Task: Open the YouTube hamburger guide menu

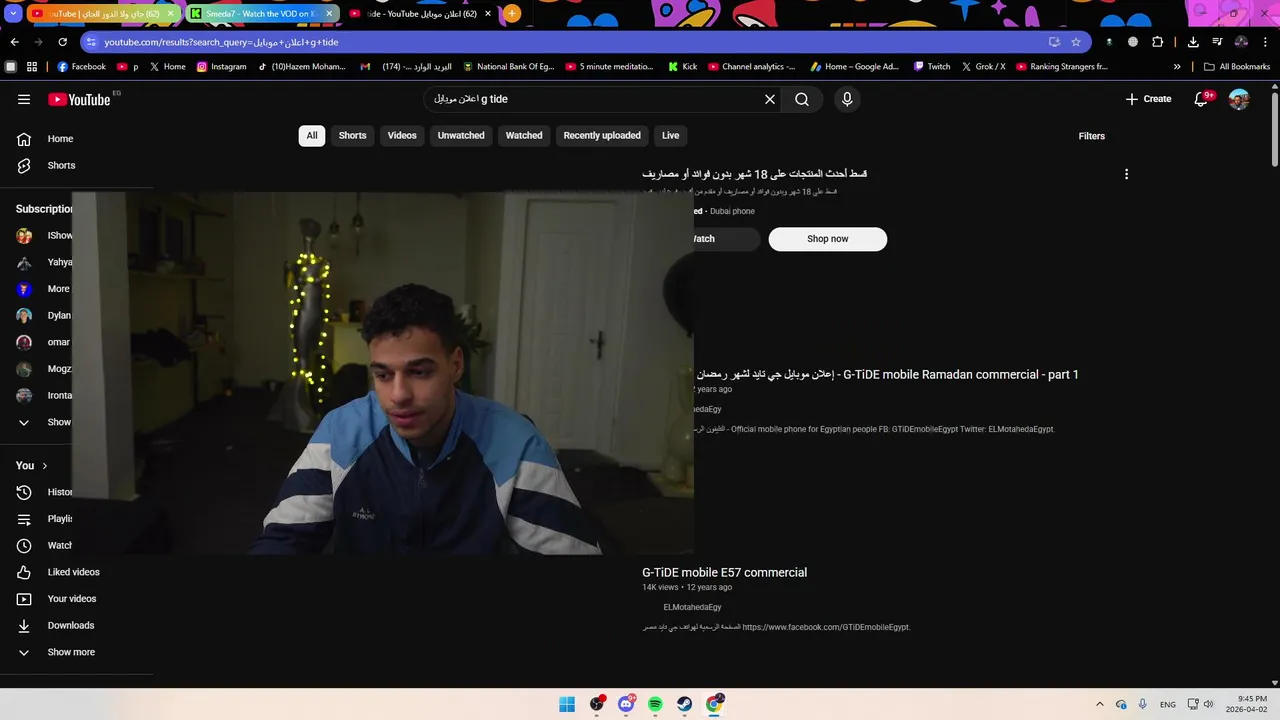Action: point(24,99)
